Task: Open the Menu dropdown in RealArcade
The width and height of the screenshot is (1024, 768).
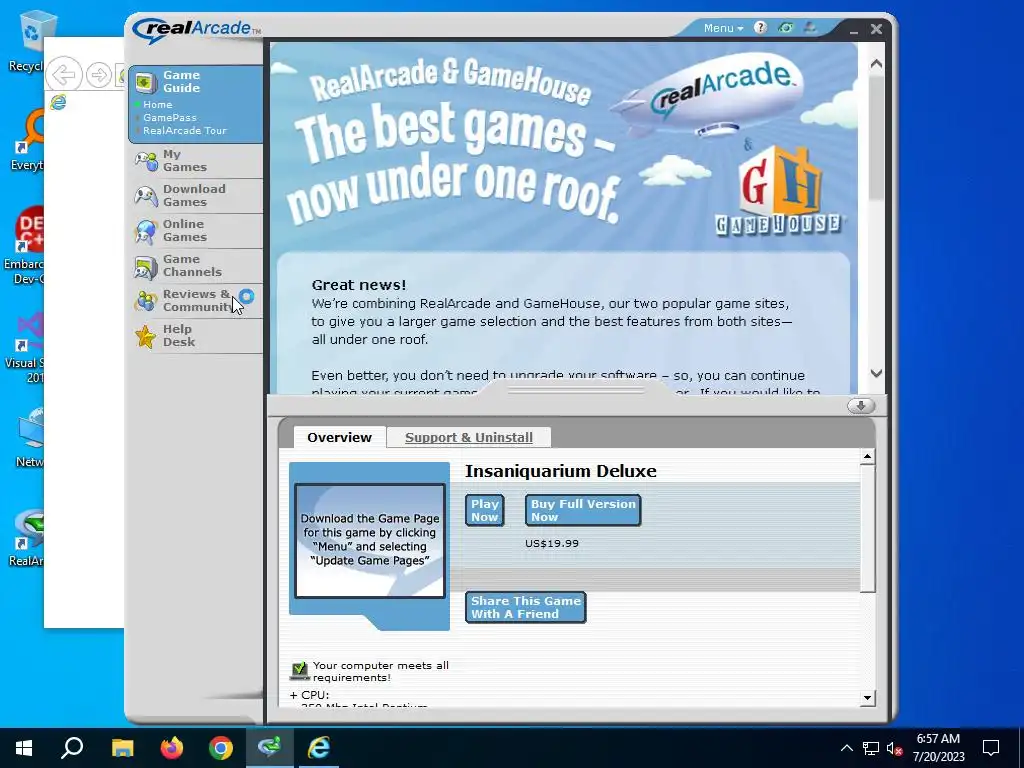Action: point(723,28)
